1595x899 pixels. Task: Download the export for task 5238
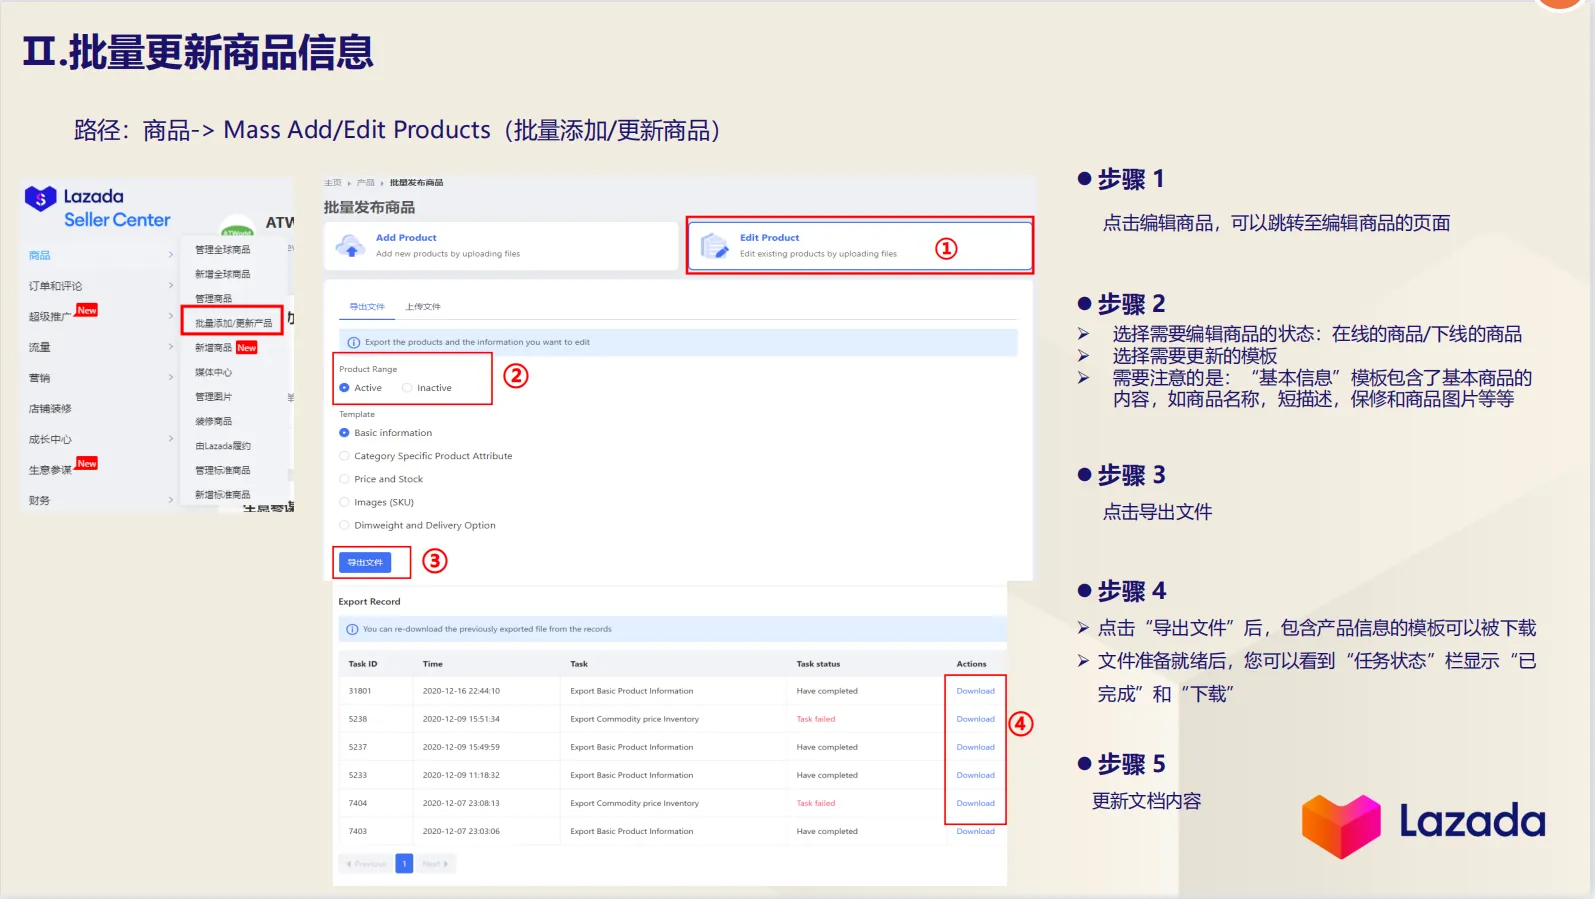point(975,719)
